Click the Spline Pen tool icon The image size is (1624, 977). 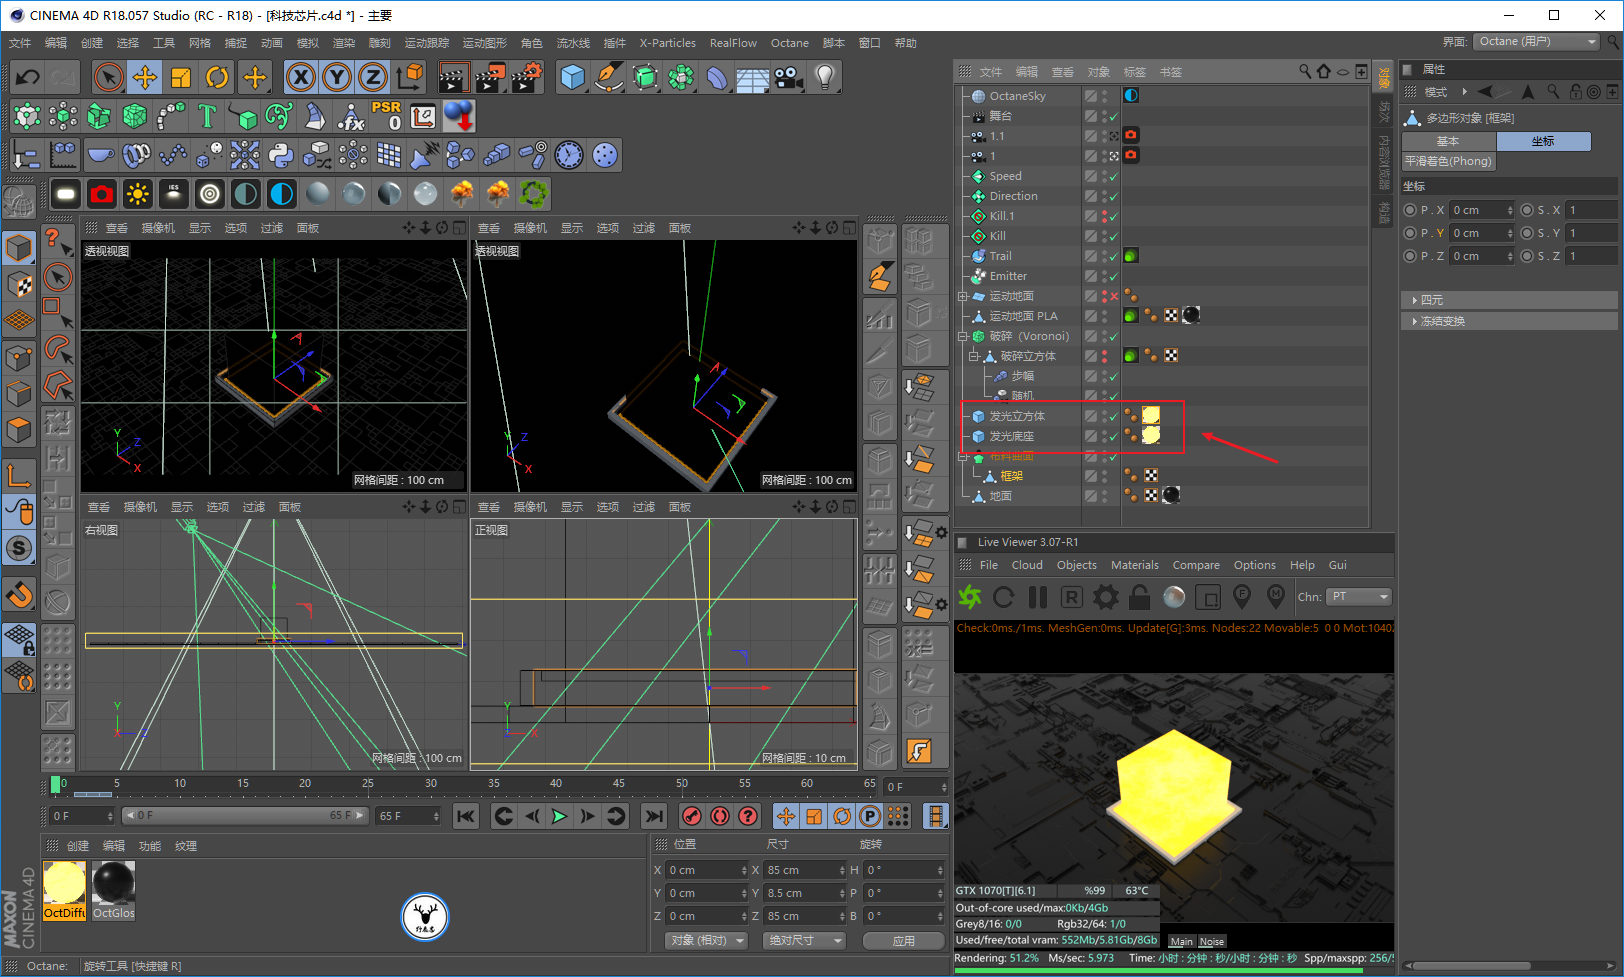point(608,77)
